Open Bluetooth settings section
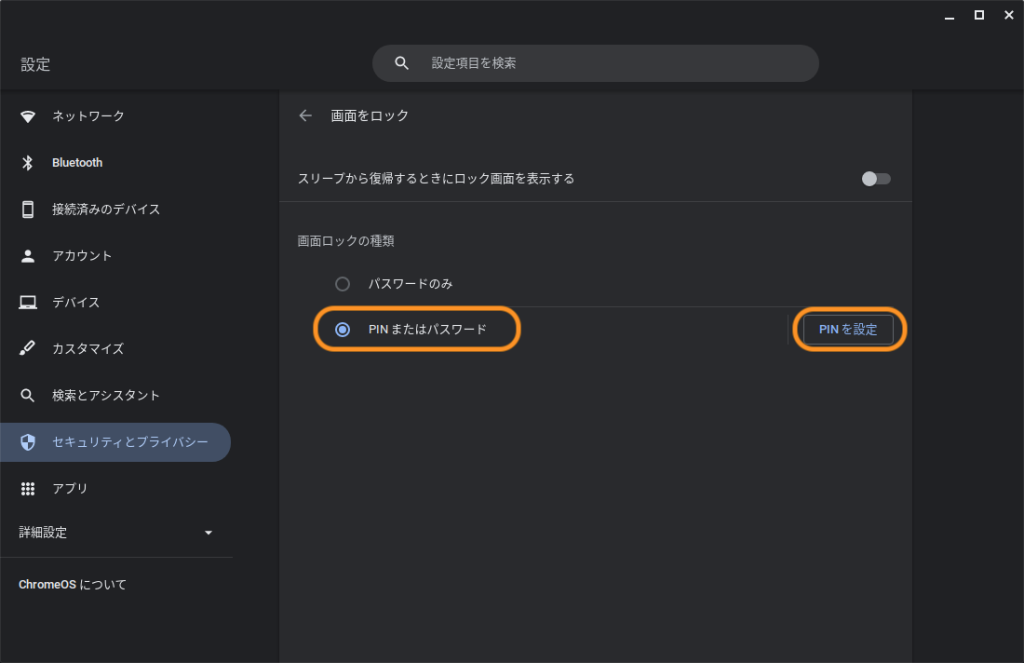This screenshot has height=663, width=1024. (77, 163)
